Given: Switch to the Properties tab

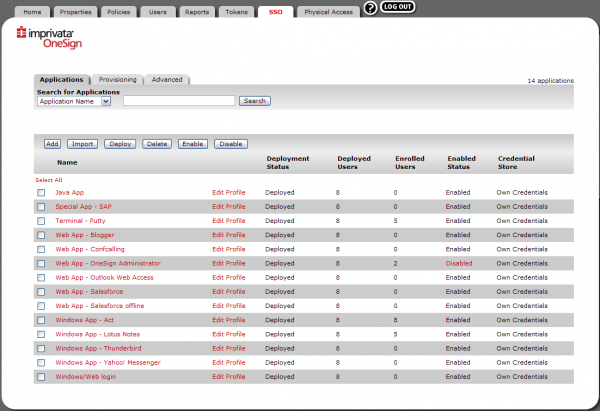Looking at the screenshot, I should tap(75, 12).
